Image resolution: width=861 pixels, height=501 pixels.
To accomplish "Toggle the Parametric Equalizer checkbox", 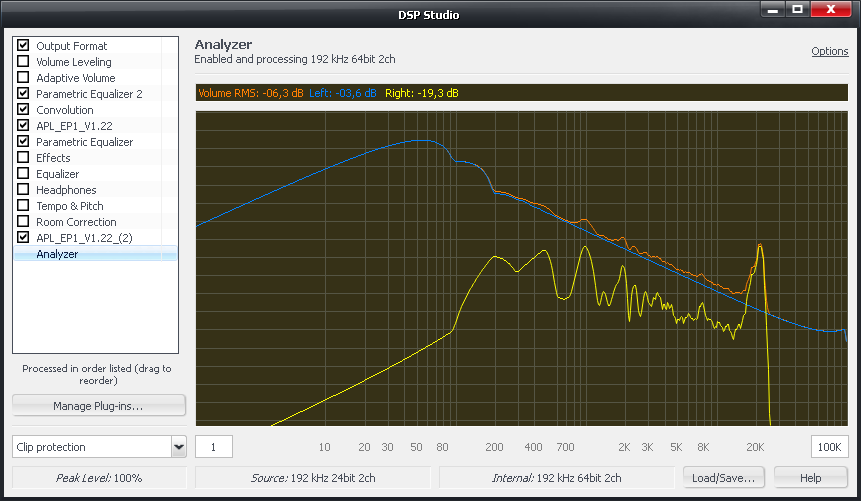I will click(x=23, y=141).
